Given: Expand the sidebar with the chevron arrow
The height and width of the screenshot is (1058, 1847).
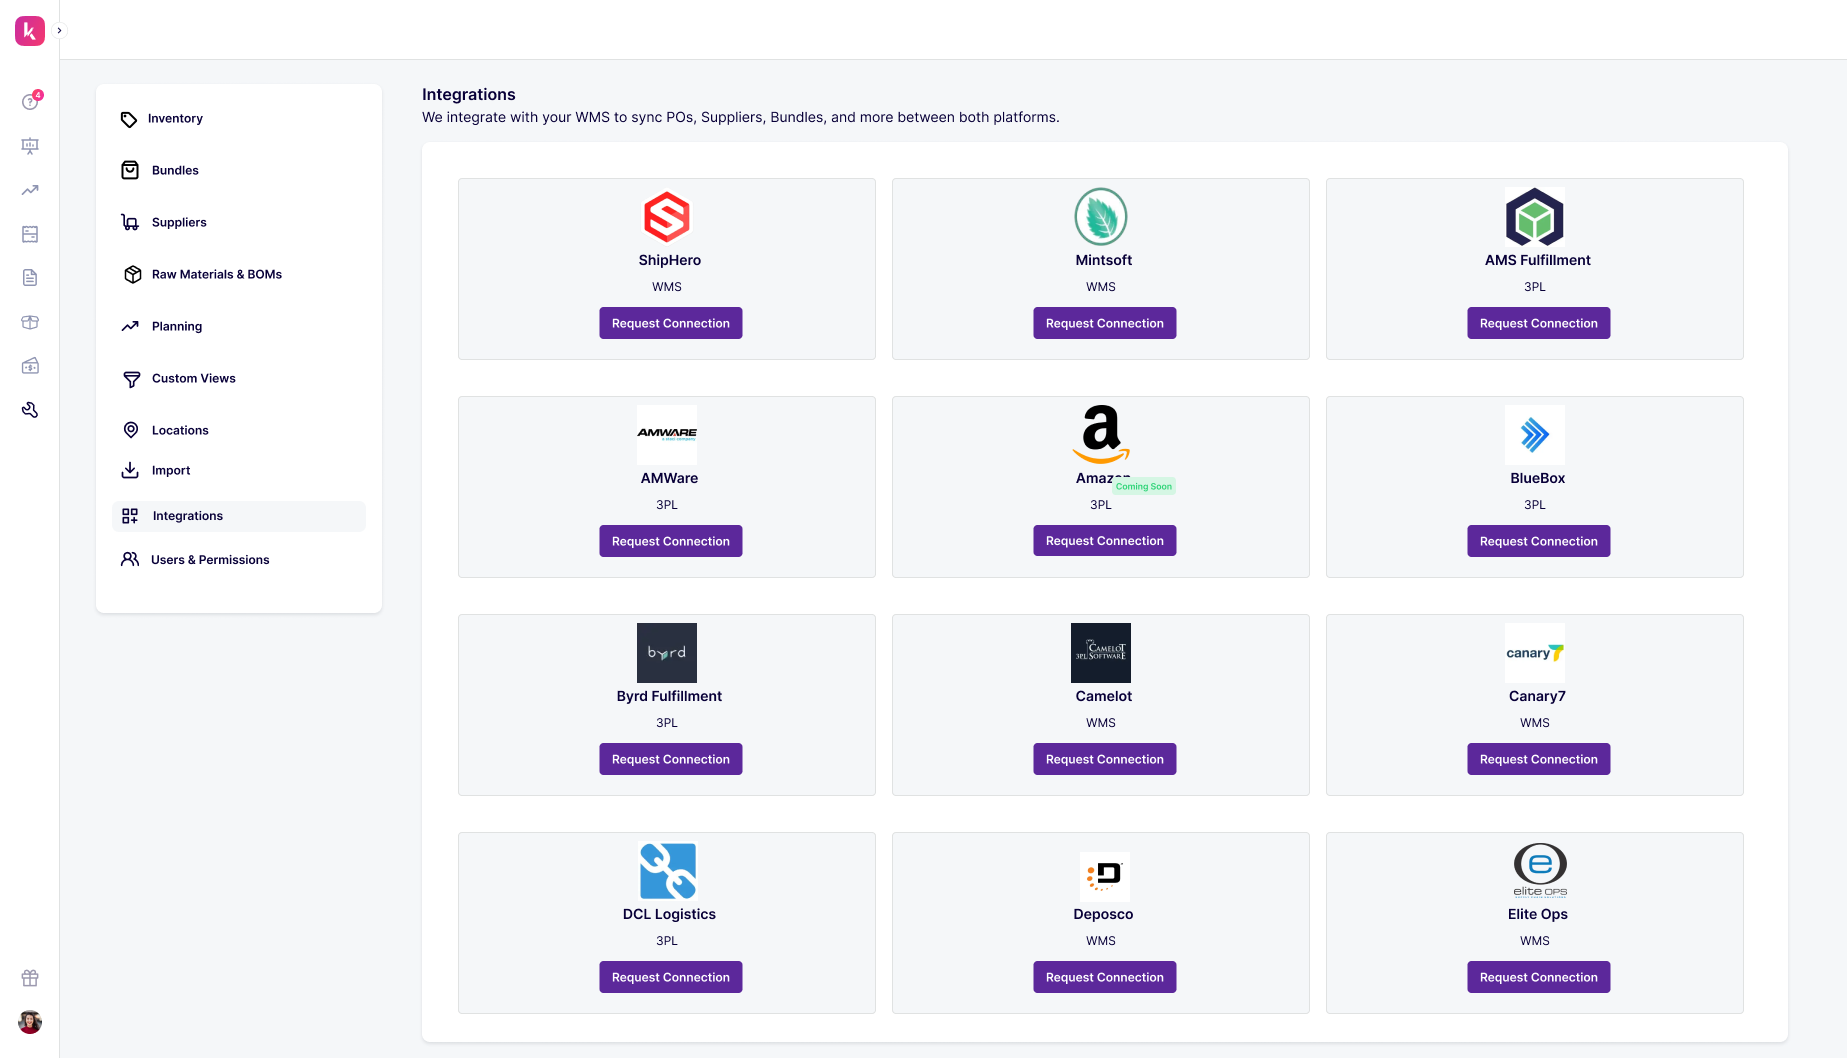Looking at the screenshot, I should [59, 31].
